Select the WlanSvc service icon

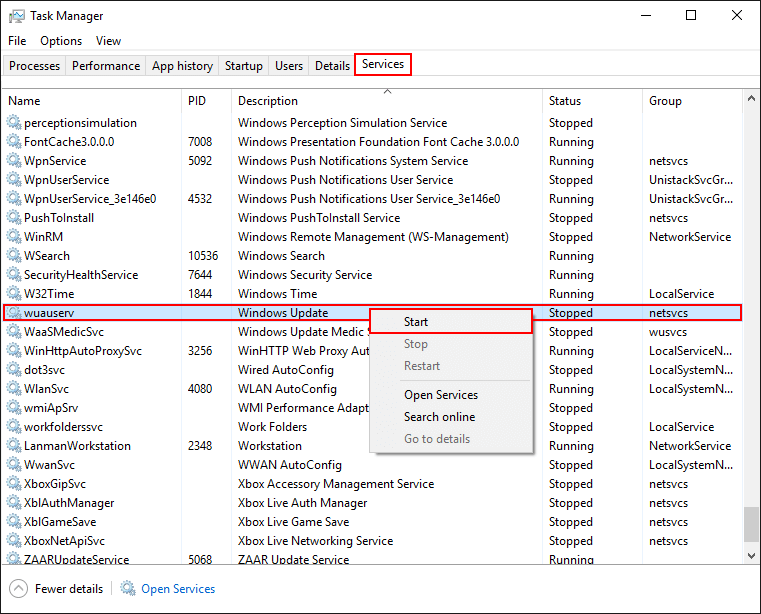(14, 388)
